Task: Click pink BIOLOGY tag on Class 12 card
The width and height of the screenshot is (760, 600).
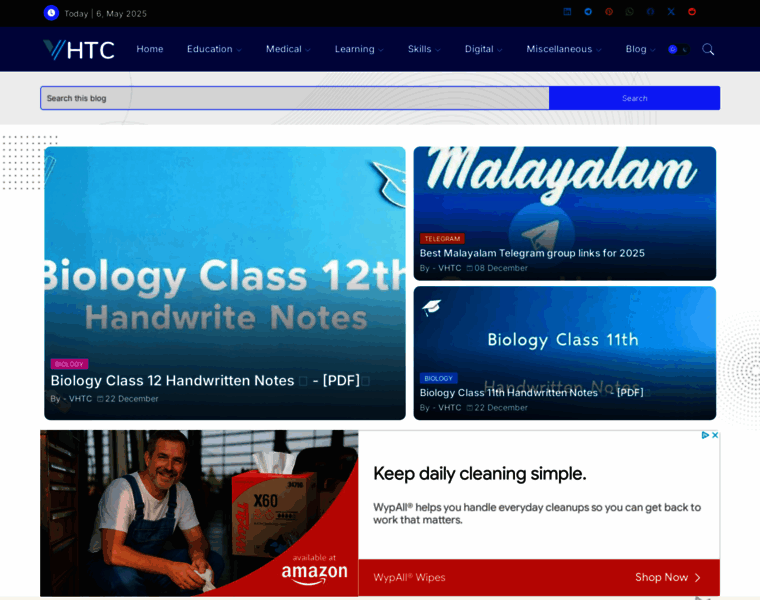Action: pyautogui.click(x=69, y=364)
